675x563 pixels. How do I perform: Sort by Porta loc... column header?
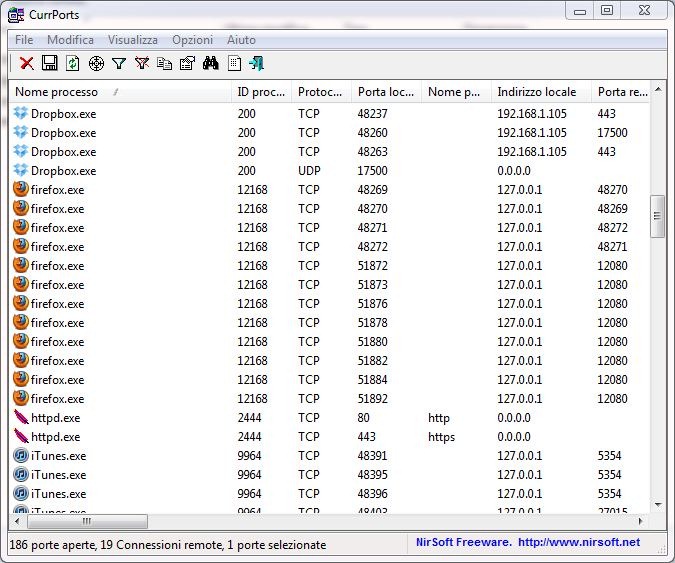[387, 92]
